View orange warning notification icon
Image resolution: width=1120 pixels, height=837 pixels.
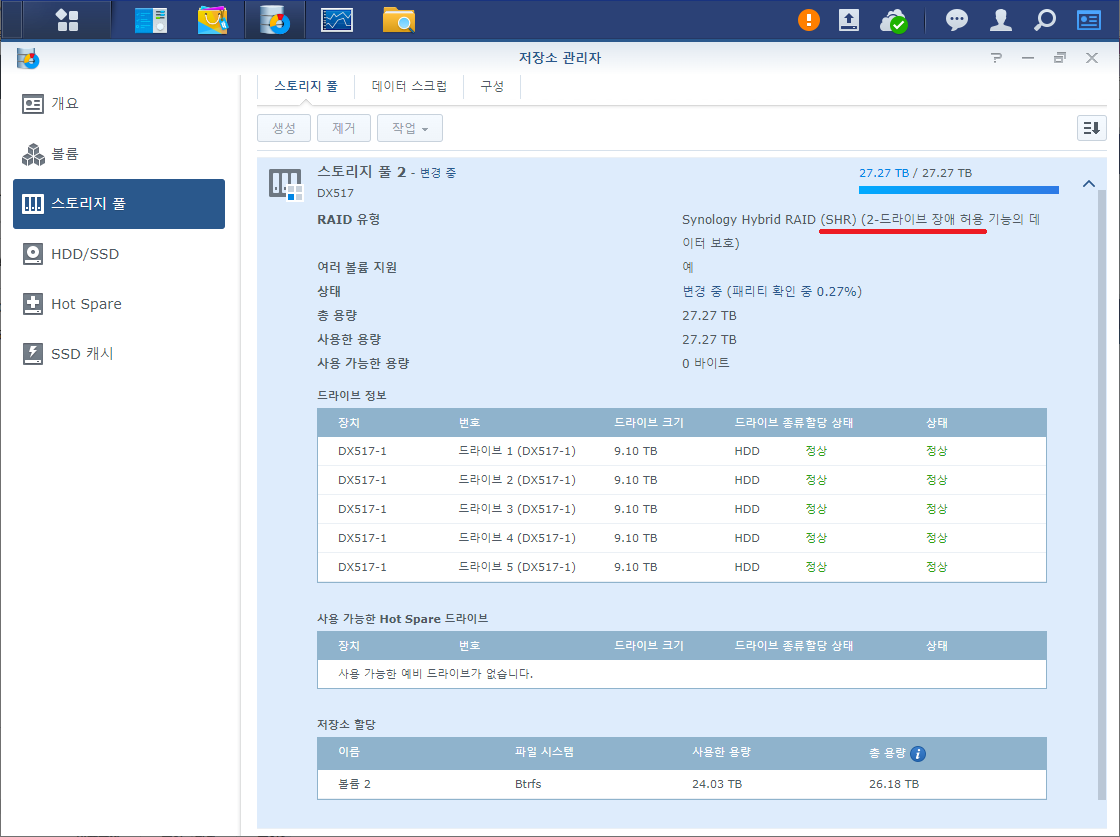pos(809,20)
